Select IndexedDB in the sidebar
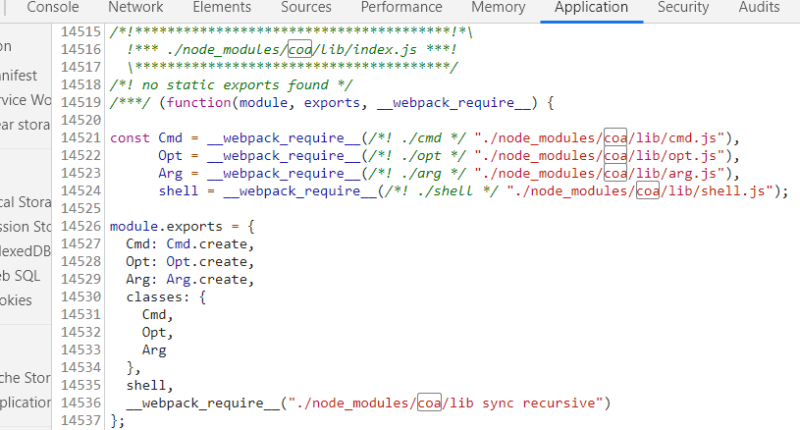 [26, 251]
